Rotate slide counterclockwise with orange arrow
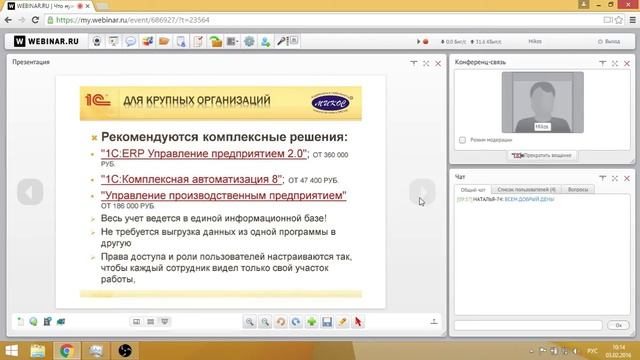Image resolution: width=640 pixels, height=360 pixels. [x=280, y=322]
